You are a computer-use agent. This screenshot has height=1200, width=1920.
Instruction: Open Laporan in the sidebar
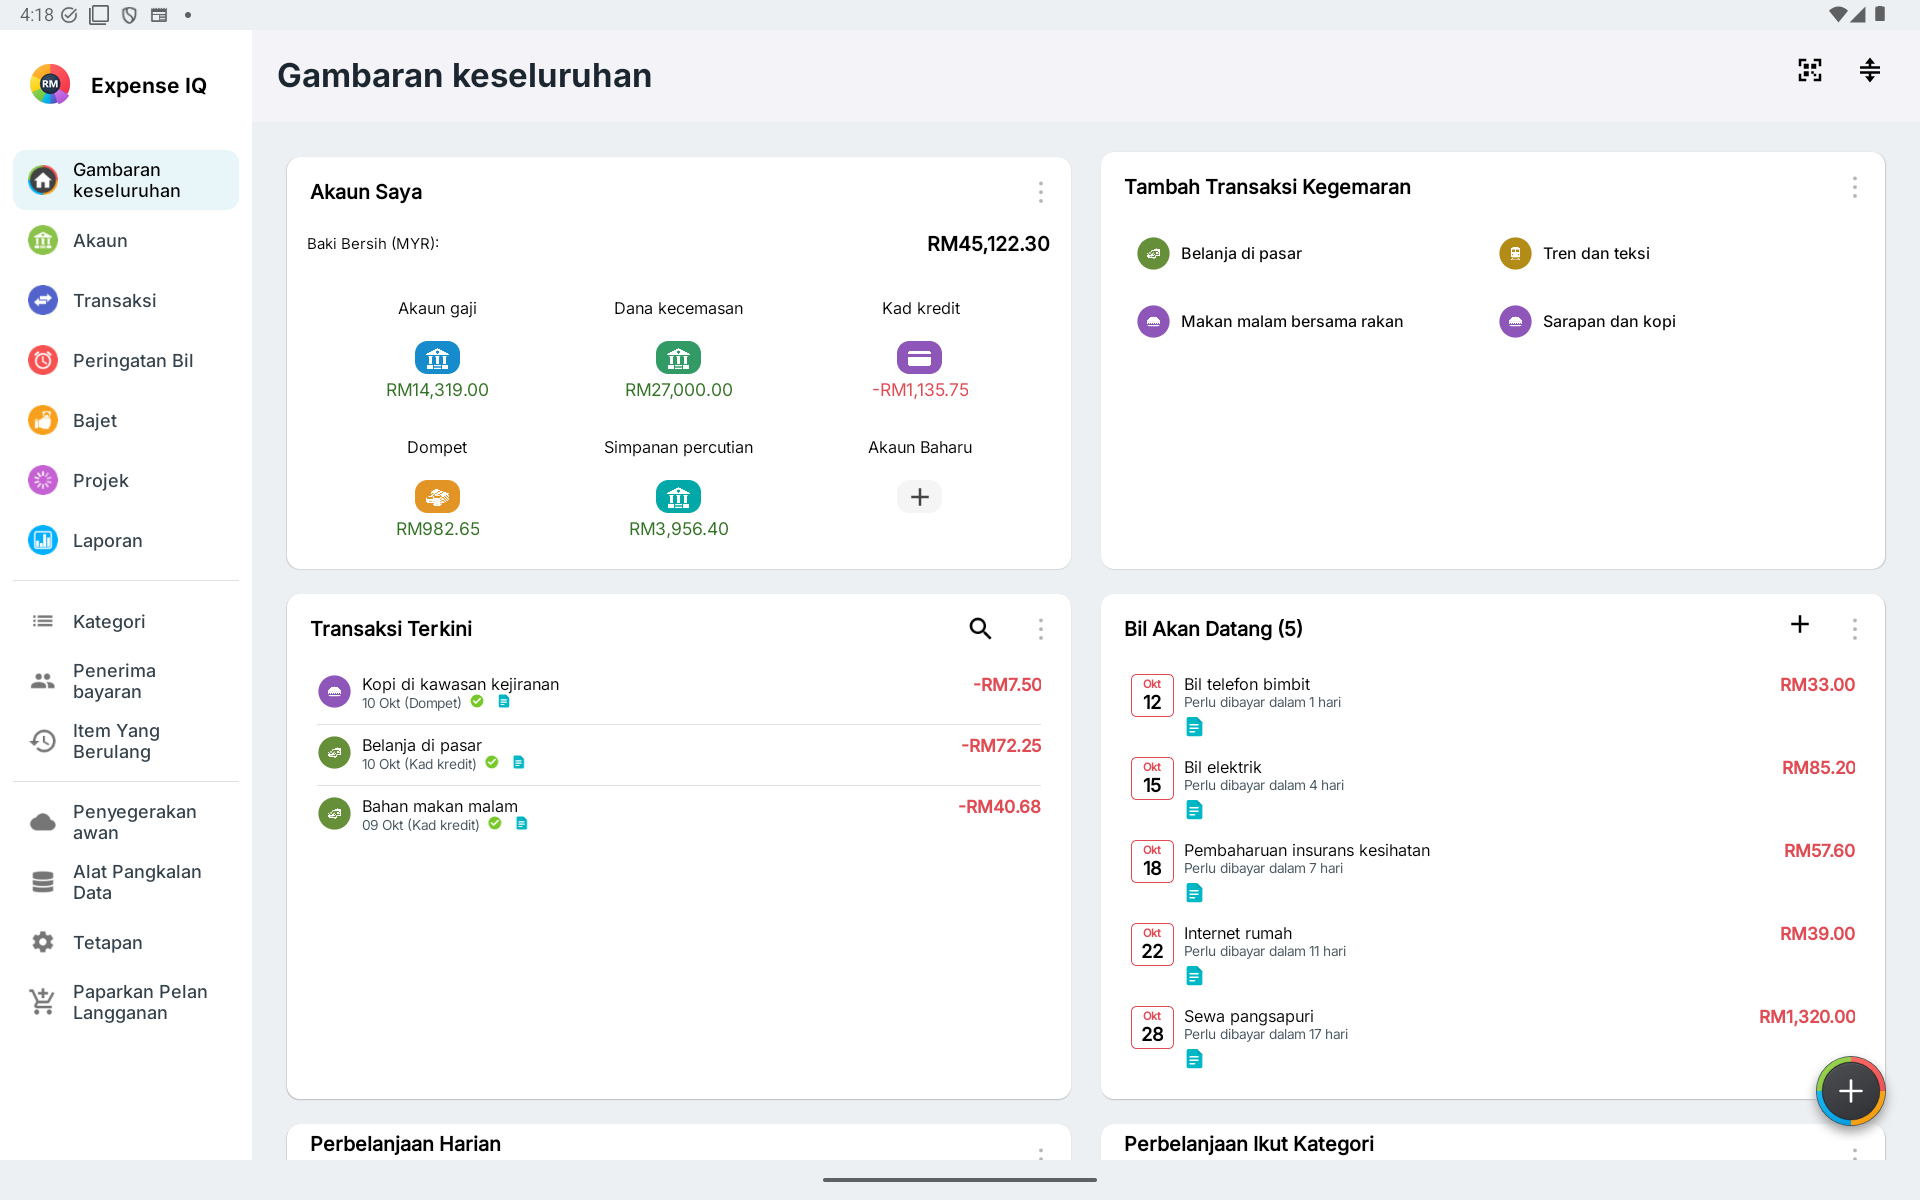pyautogui.click(x=126, y=540)
